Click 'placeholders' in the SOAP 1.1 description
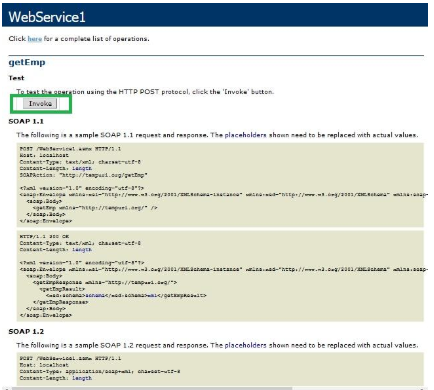This screenshot has width=434, height=390. click(245, 135)
